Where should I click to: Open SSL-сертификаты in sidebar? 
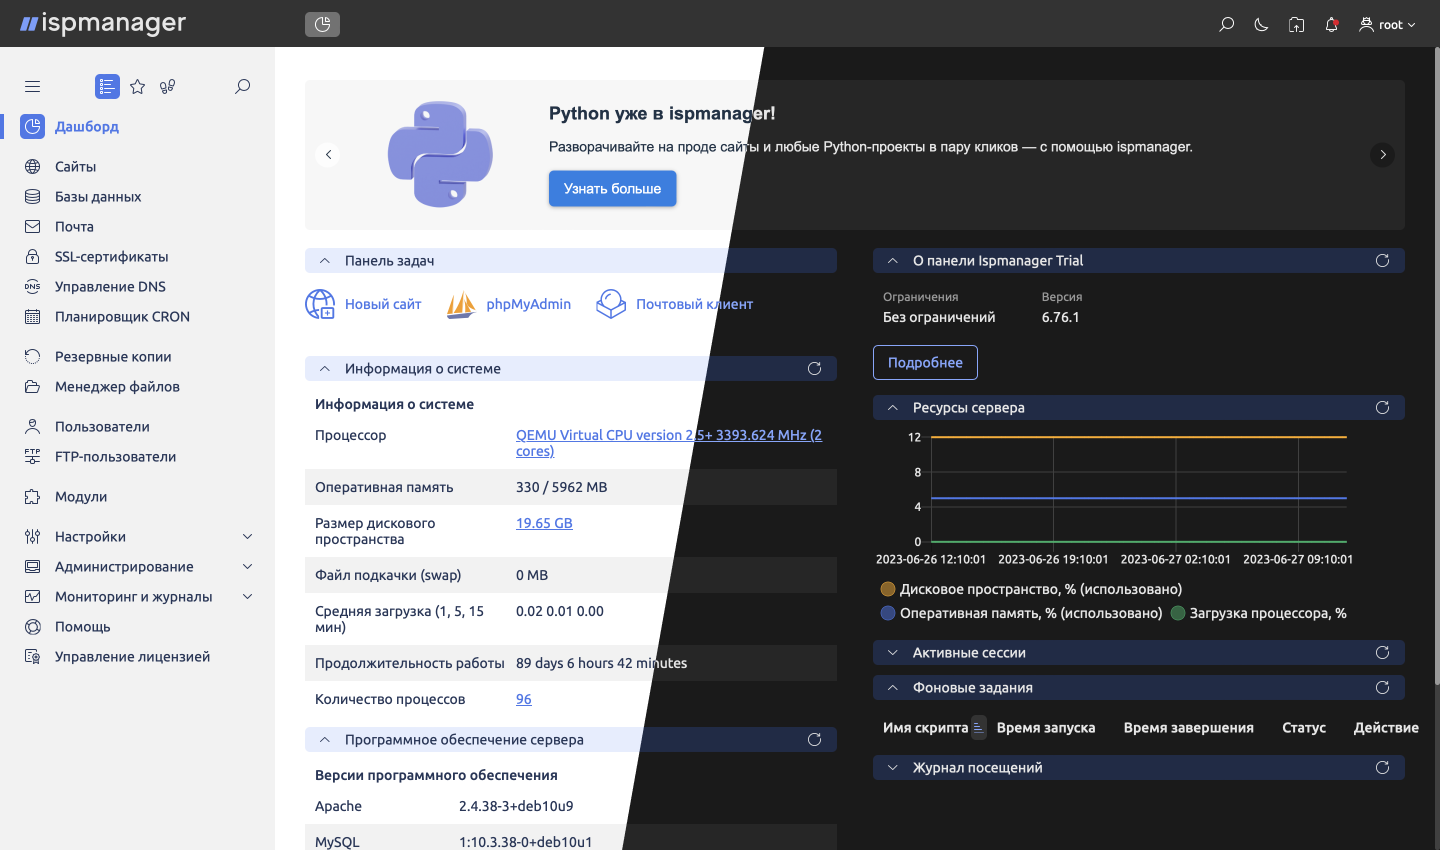(111, 257)
